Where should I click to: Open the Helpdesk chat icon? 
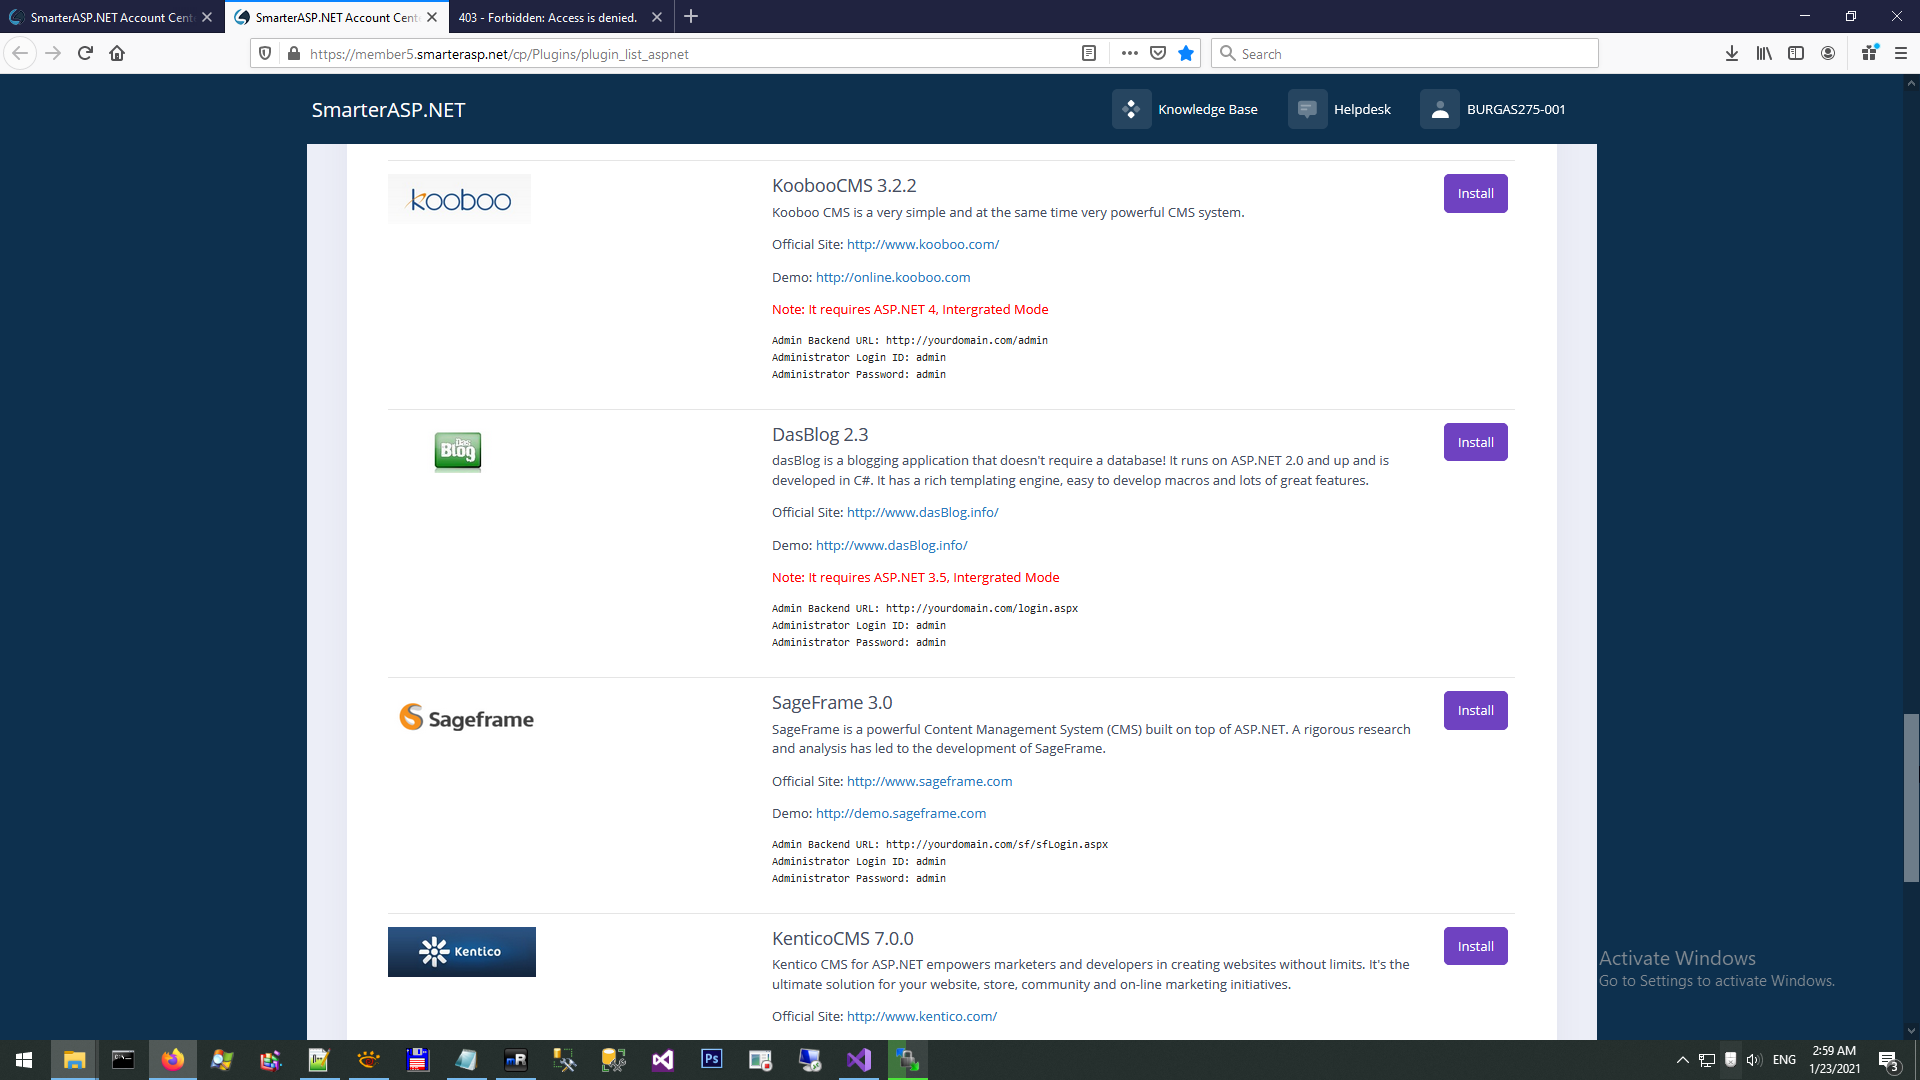1307,109
